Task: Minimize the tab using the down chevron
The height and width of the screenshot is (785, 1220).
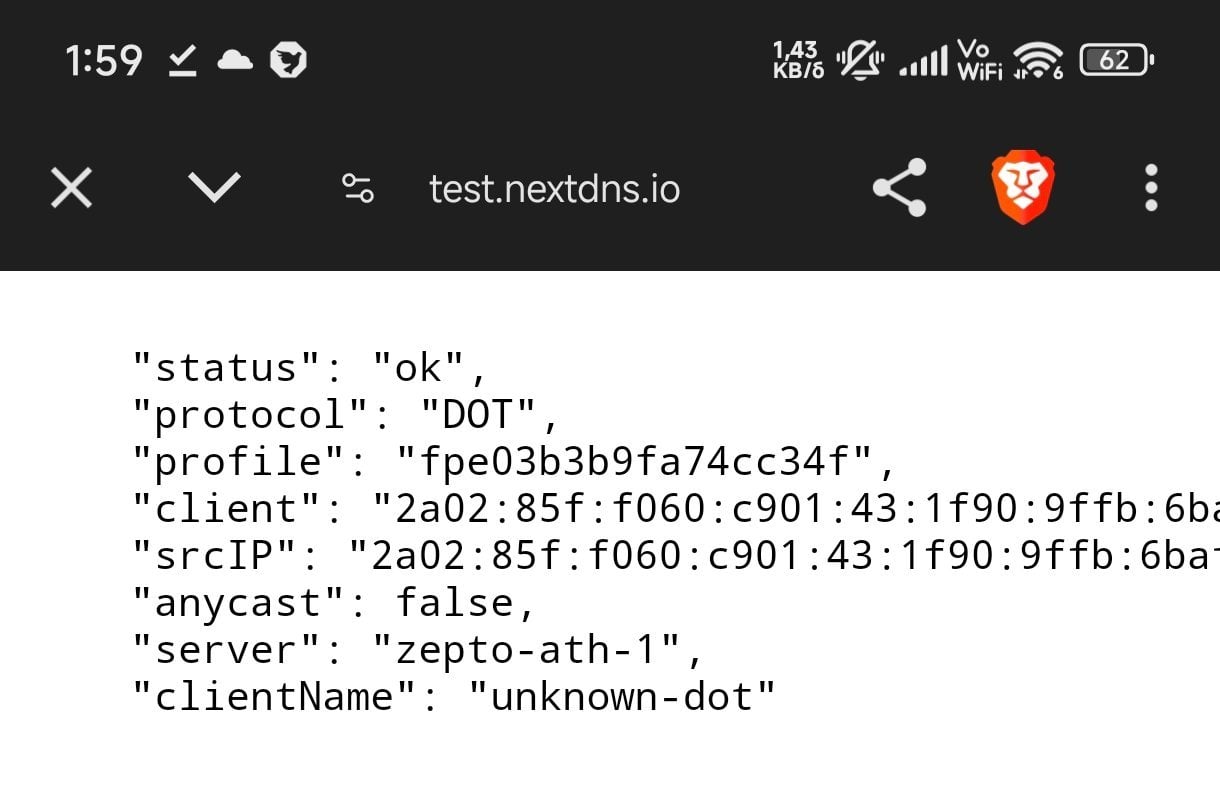Action: (214, 187)
